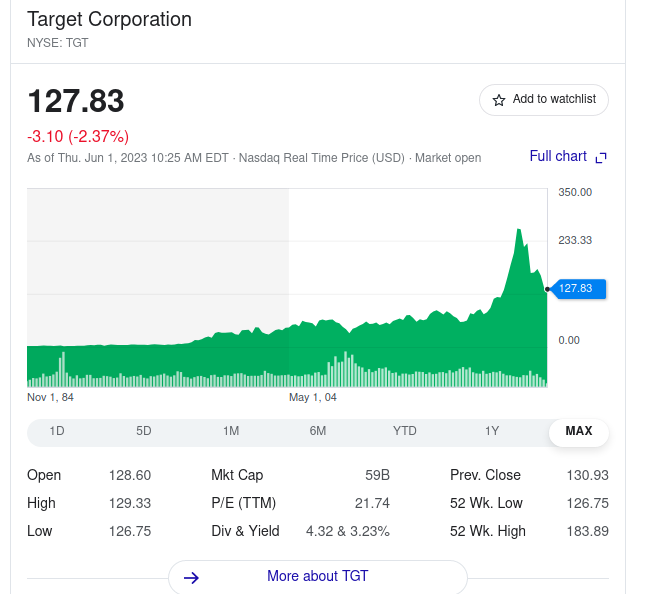The height and width of the screenshot is (594, 656).
Task: Click the 126.75 value in the 52 Wk. Low row
Action: click(587, 503)
